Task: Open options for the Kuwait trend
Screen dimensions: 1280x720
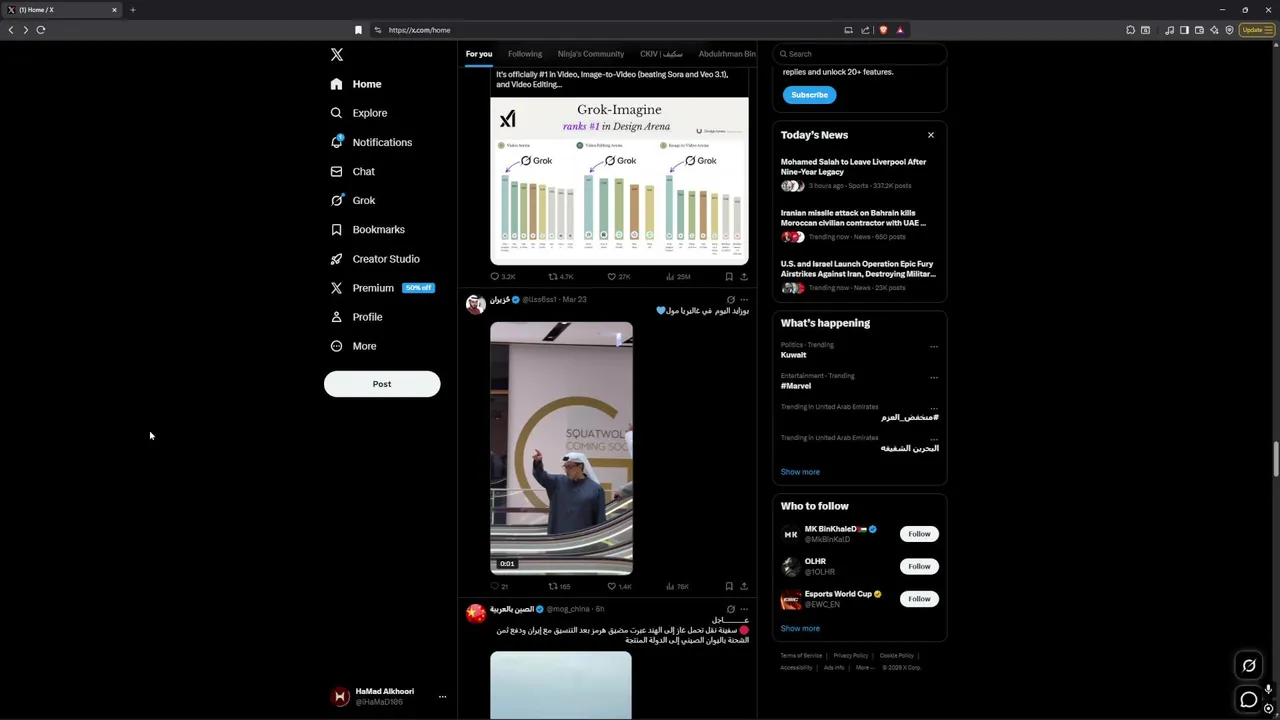Action: coord(934,346)
